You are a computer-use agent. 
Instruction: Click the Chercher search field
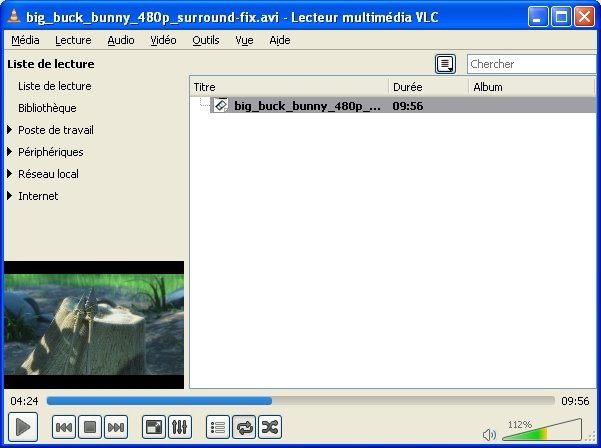pos(532,64)
